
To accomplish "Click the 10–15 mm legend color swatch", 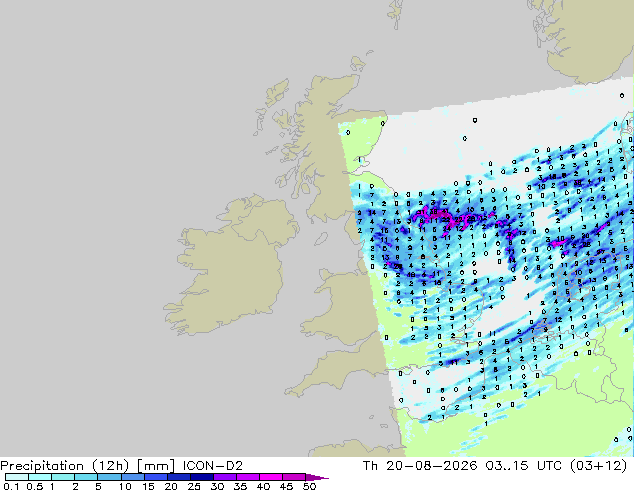I will tap(132, 477).
